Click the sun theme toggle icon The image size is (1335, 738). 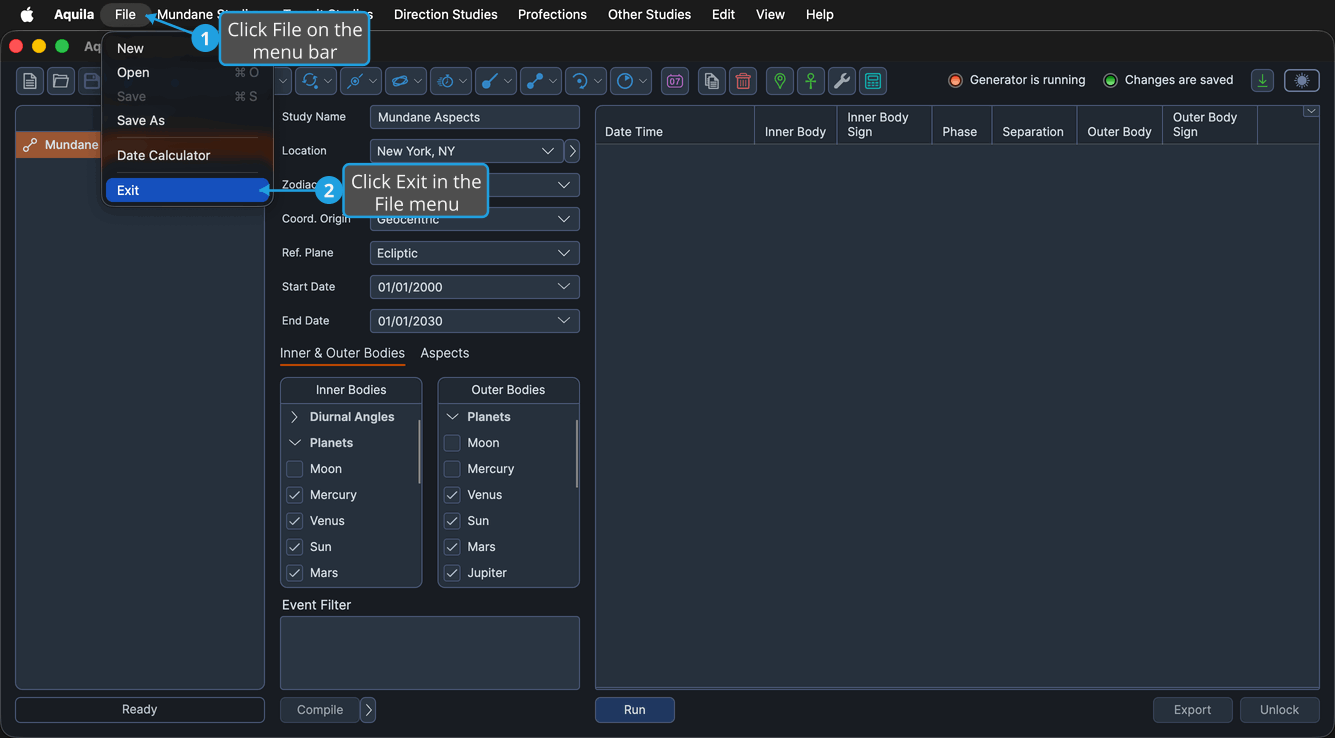click(1302, 81)
